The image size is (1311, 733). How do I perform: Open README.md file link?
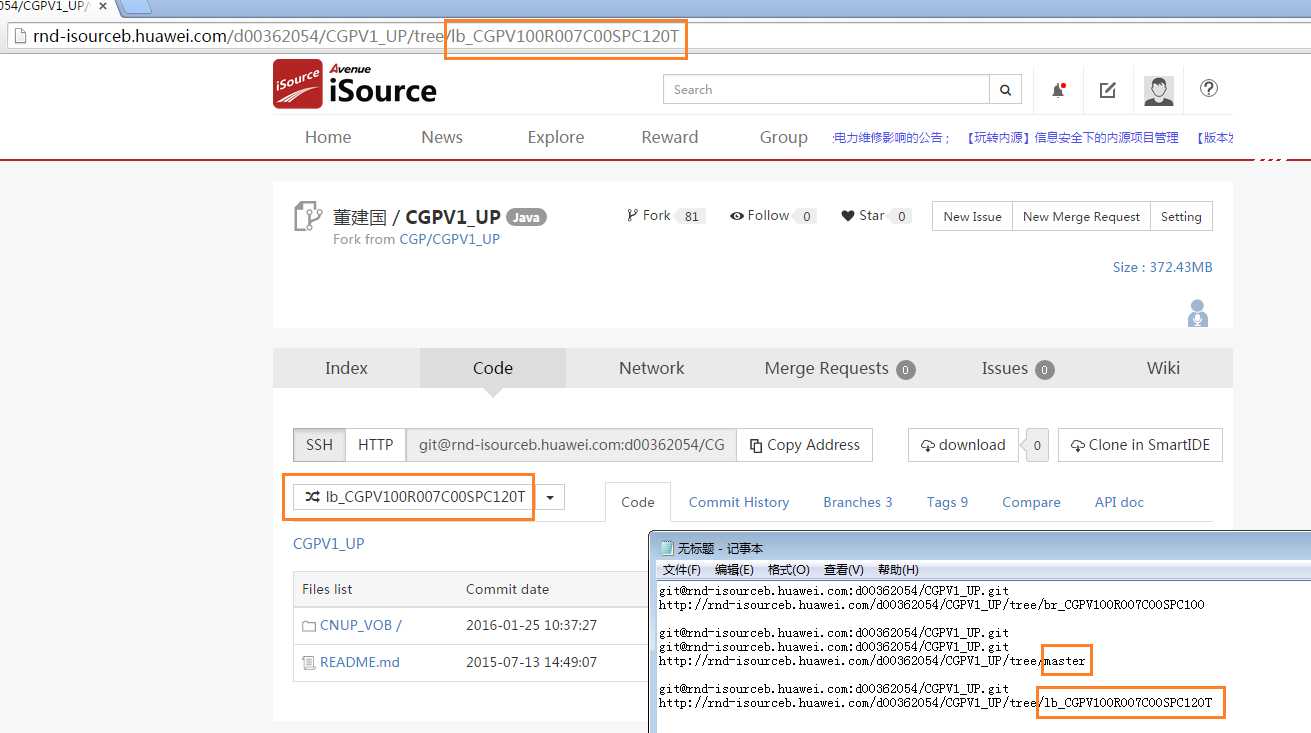(x=360, y=662)
